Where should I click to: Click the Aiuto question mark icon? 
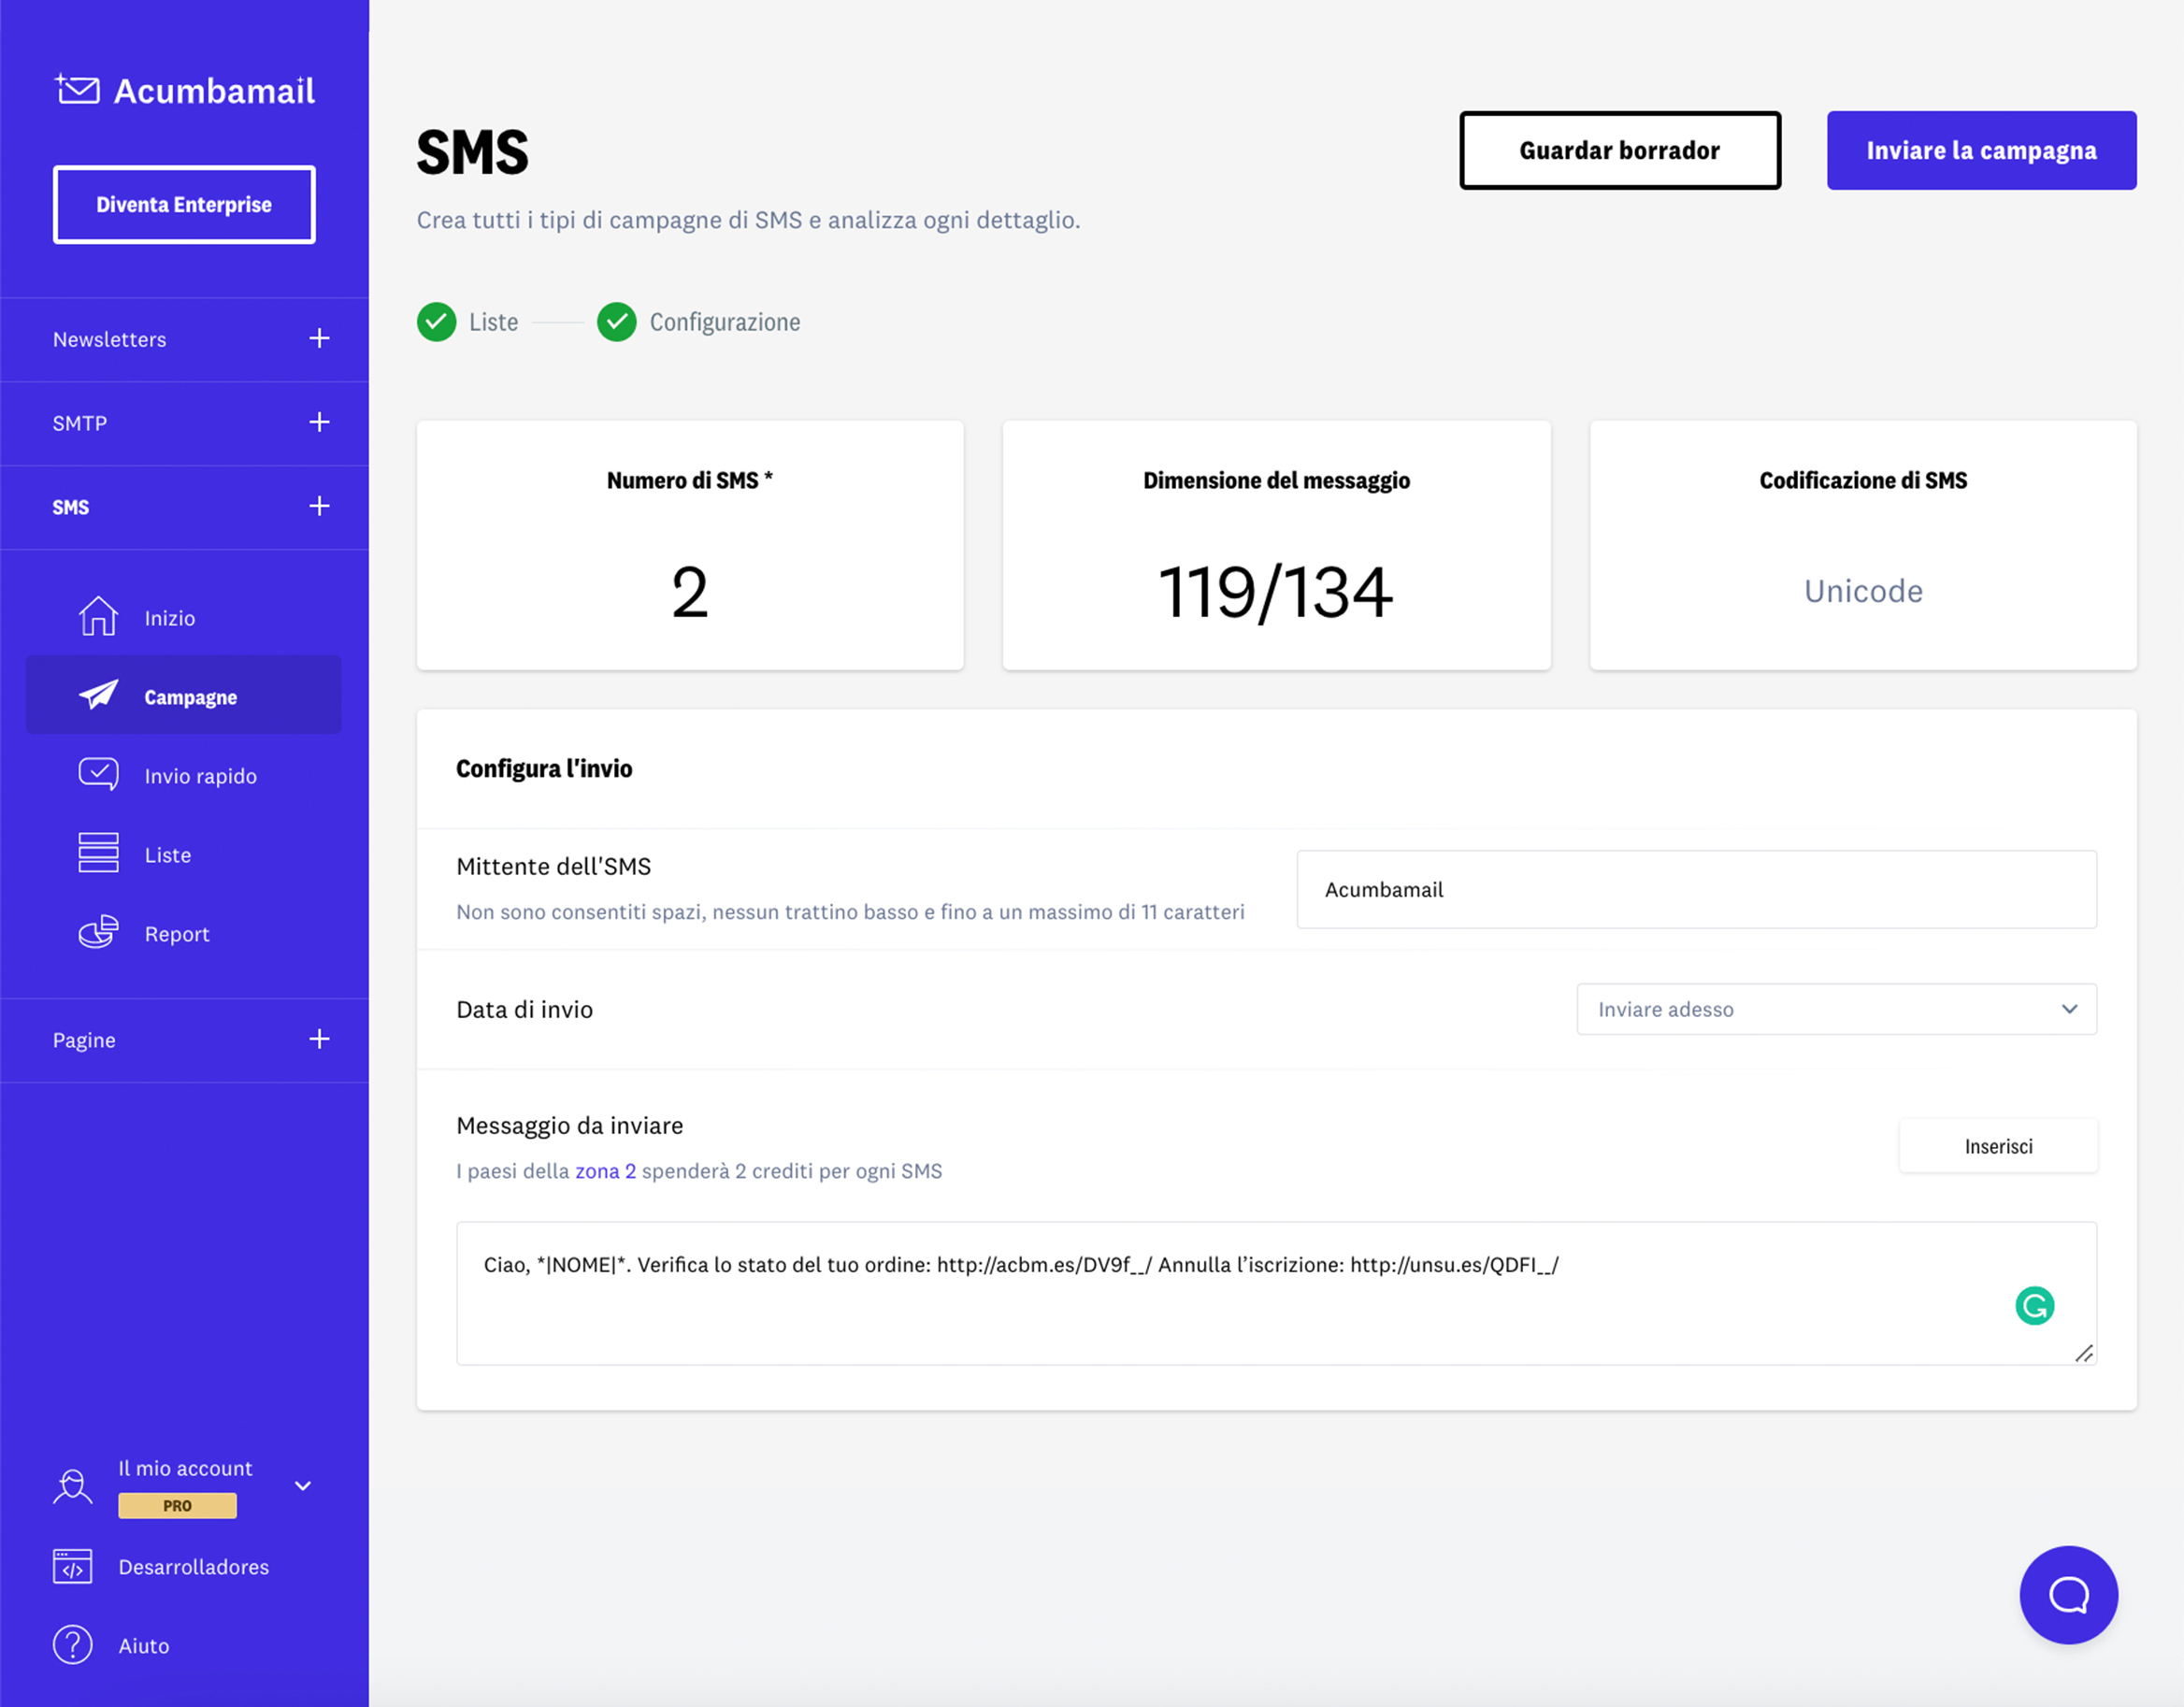point(72,1645)
